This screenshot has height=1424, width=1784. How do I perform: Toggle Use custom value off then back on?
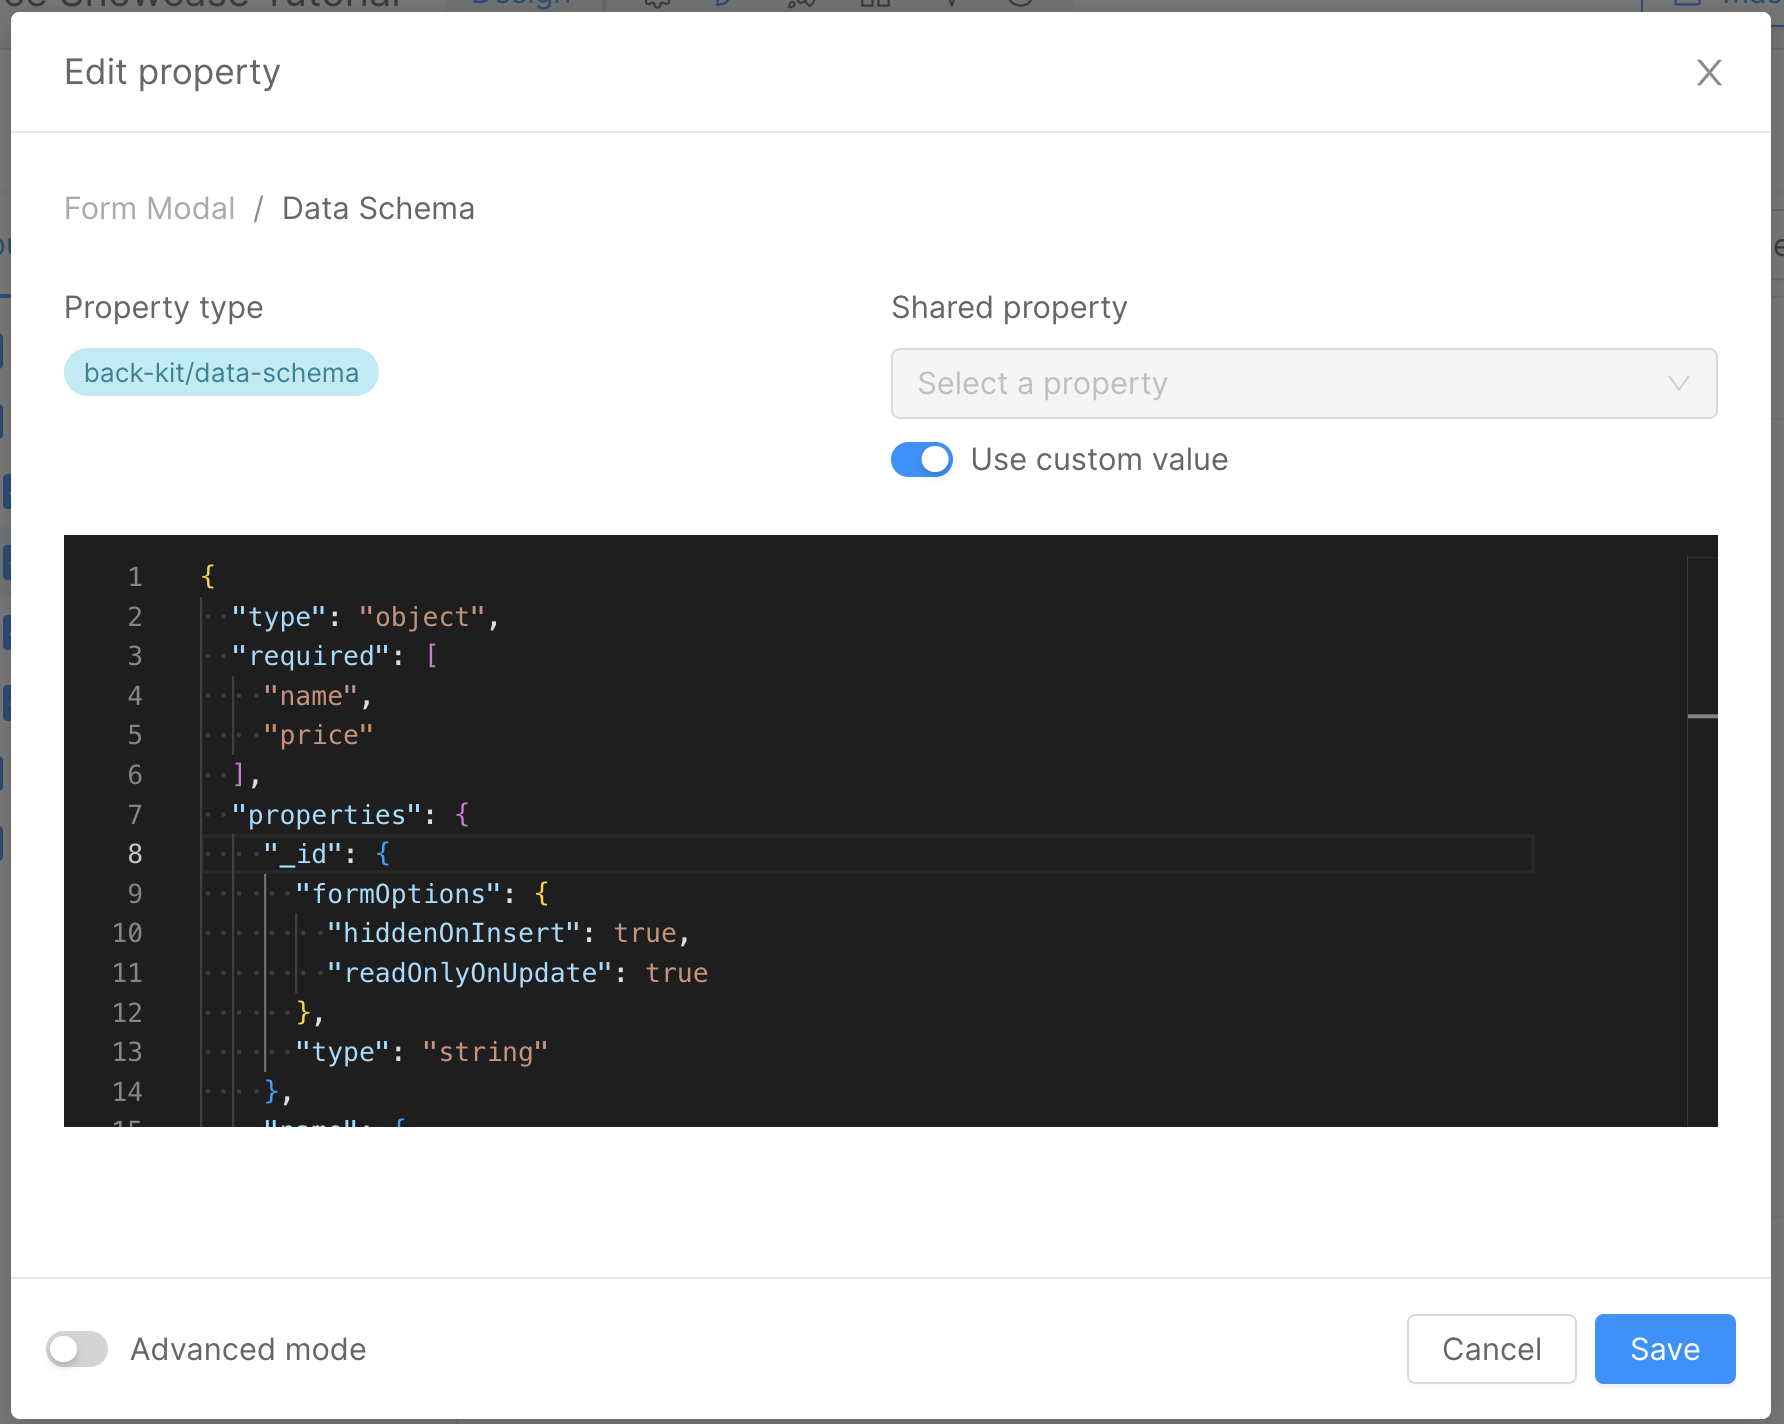(921, 459)
